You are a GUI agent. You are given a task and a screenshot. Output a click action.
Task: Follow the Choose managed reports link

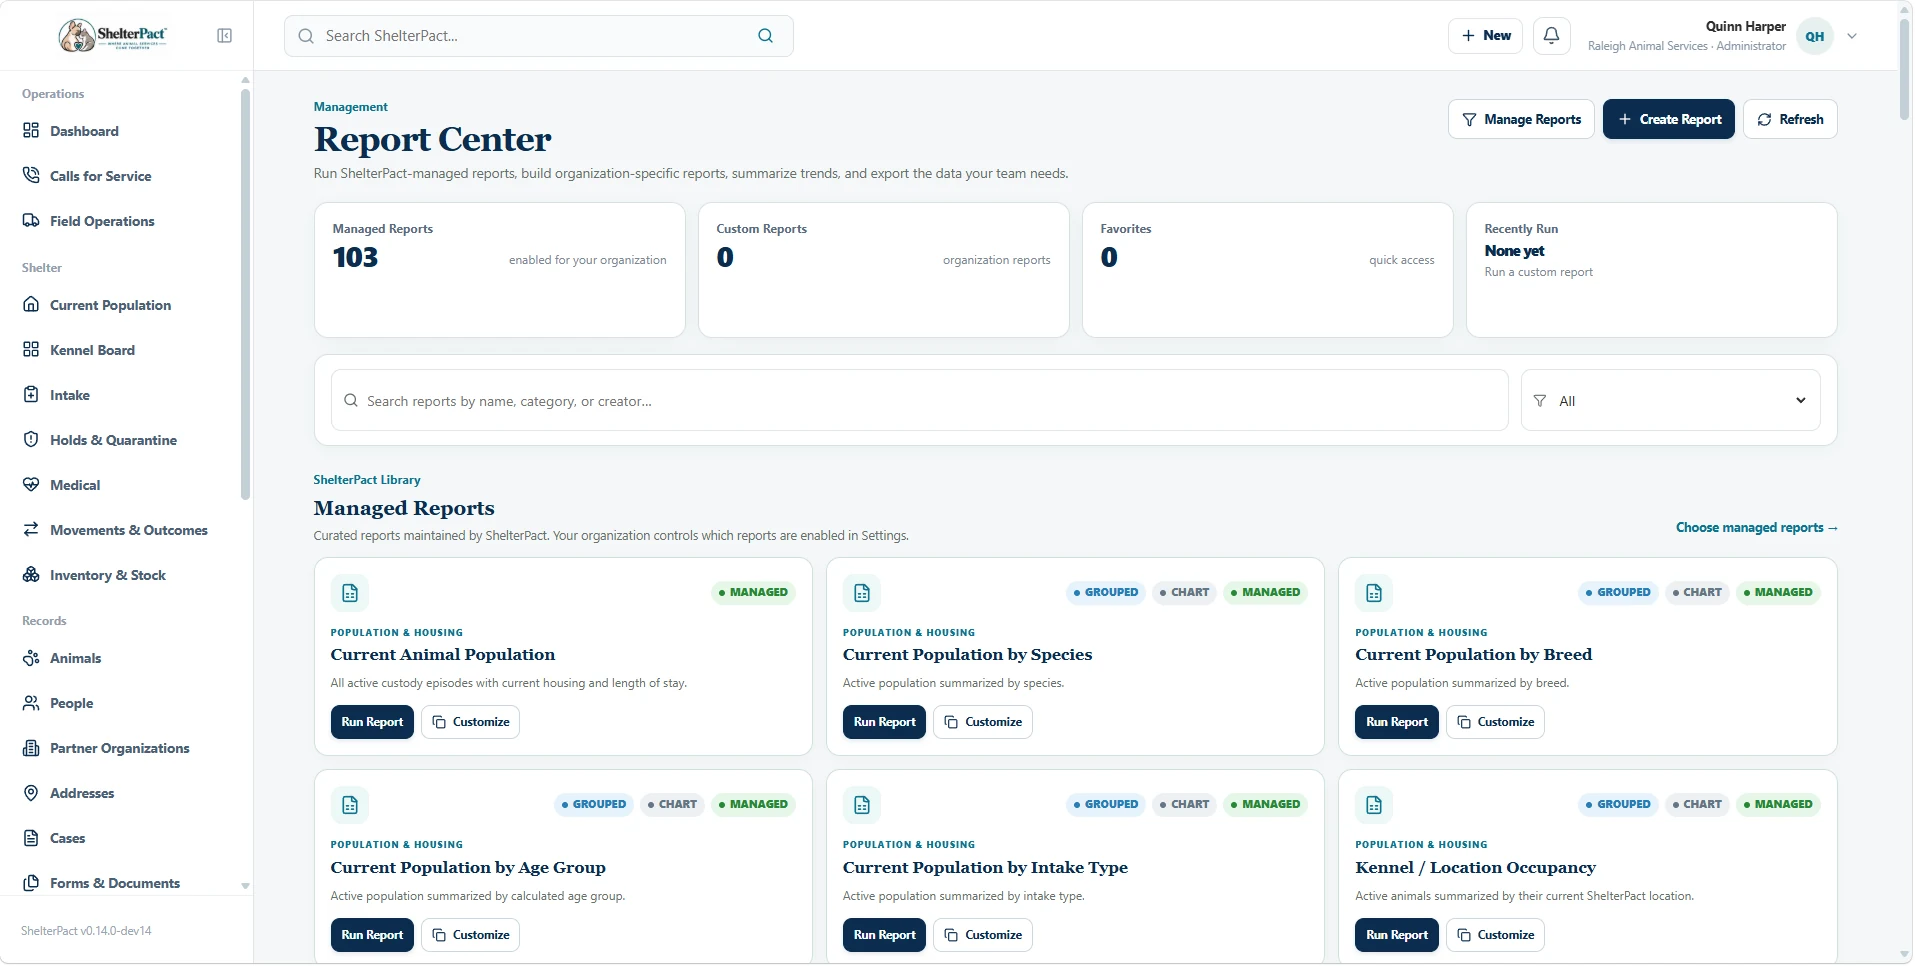click(1757, 528)
